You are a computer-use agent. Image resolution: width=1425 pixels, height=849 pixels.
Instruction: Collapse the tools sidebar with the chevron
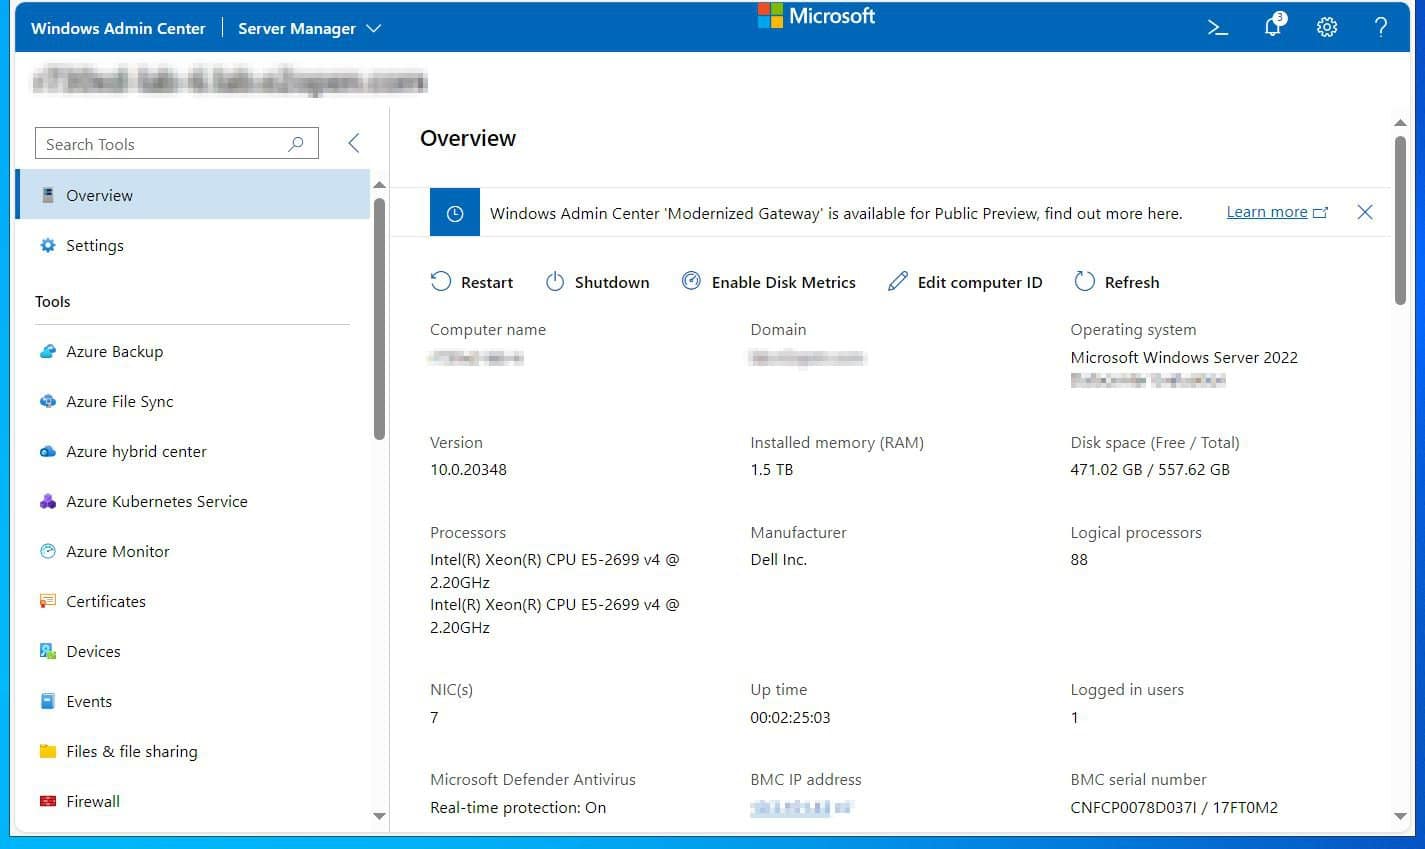[352, 142]
